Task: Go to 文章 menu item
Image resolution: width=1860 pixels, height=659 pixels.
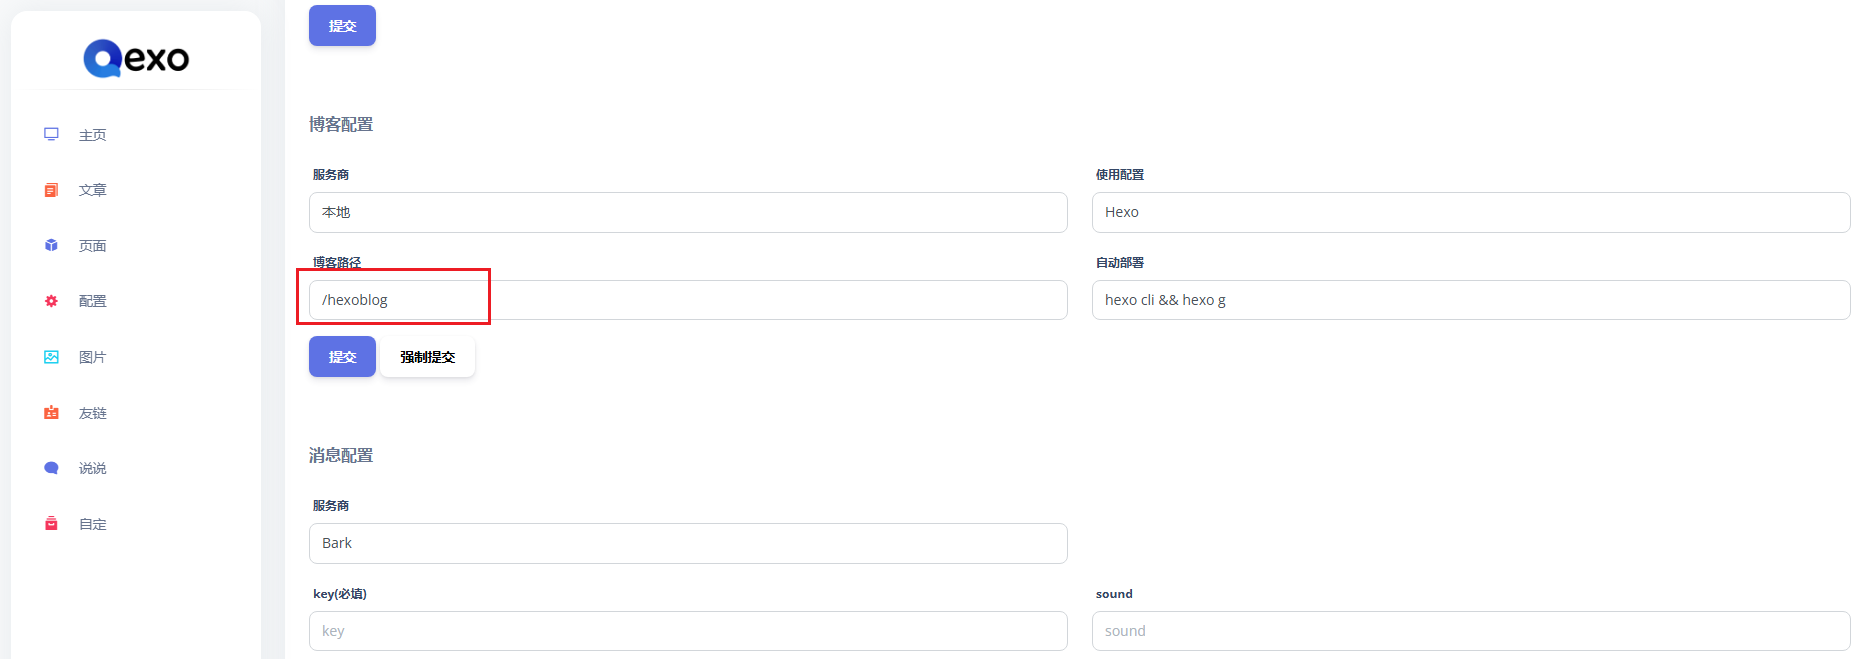Action: pos(92,190)
